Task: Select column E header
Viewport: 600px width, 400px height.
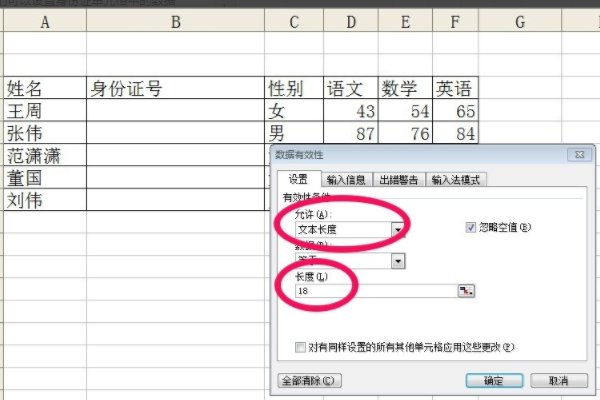Action: (x=405, y=22)
